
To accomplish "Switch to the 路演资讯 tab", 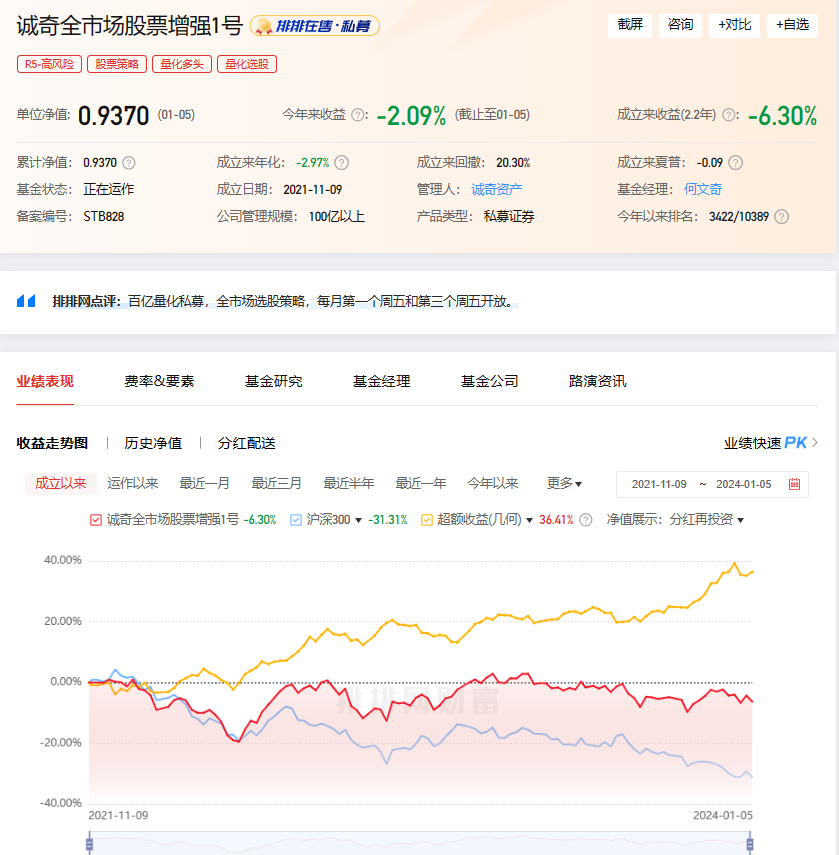I will [597, 381].
